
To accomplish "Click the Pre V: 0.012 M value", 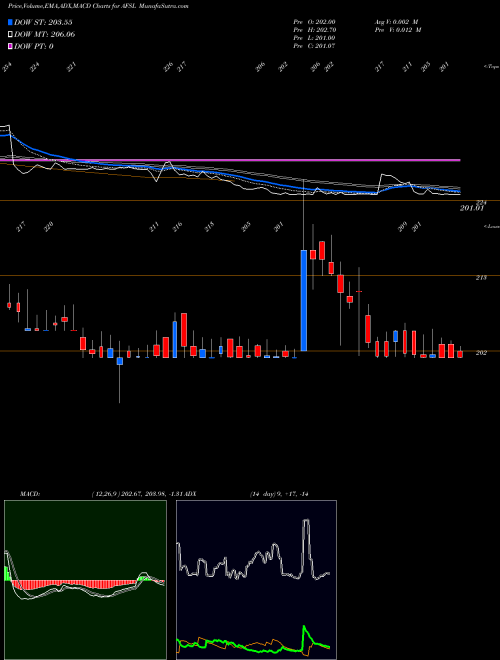I will pyautogui.click(x=398, y=30).
